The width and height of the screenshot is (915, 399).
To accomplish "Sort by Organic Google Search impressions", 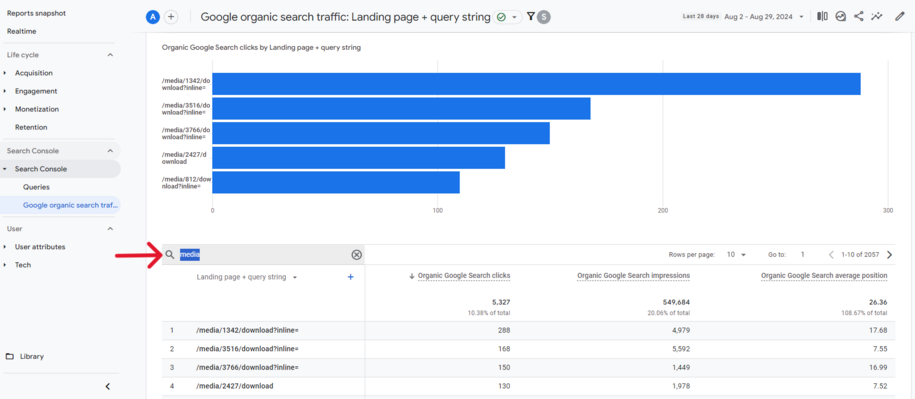I will click(x=634, y=275).
